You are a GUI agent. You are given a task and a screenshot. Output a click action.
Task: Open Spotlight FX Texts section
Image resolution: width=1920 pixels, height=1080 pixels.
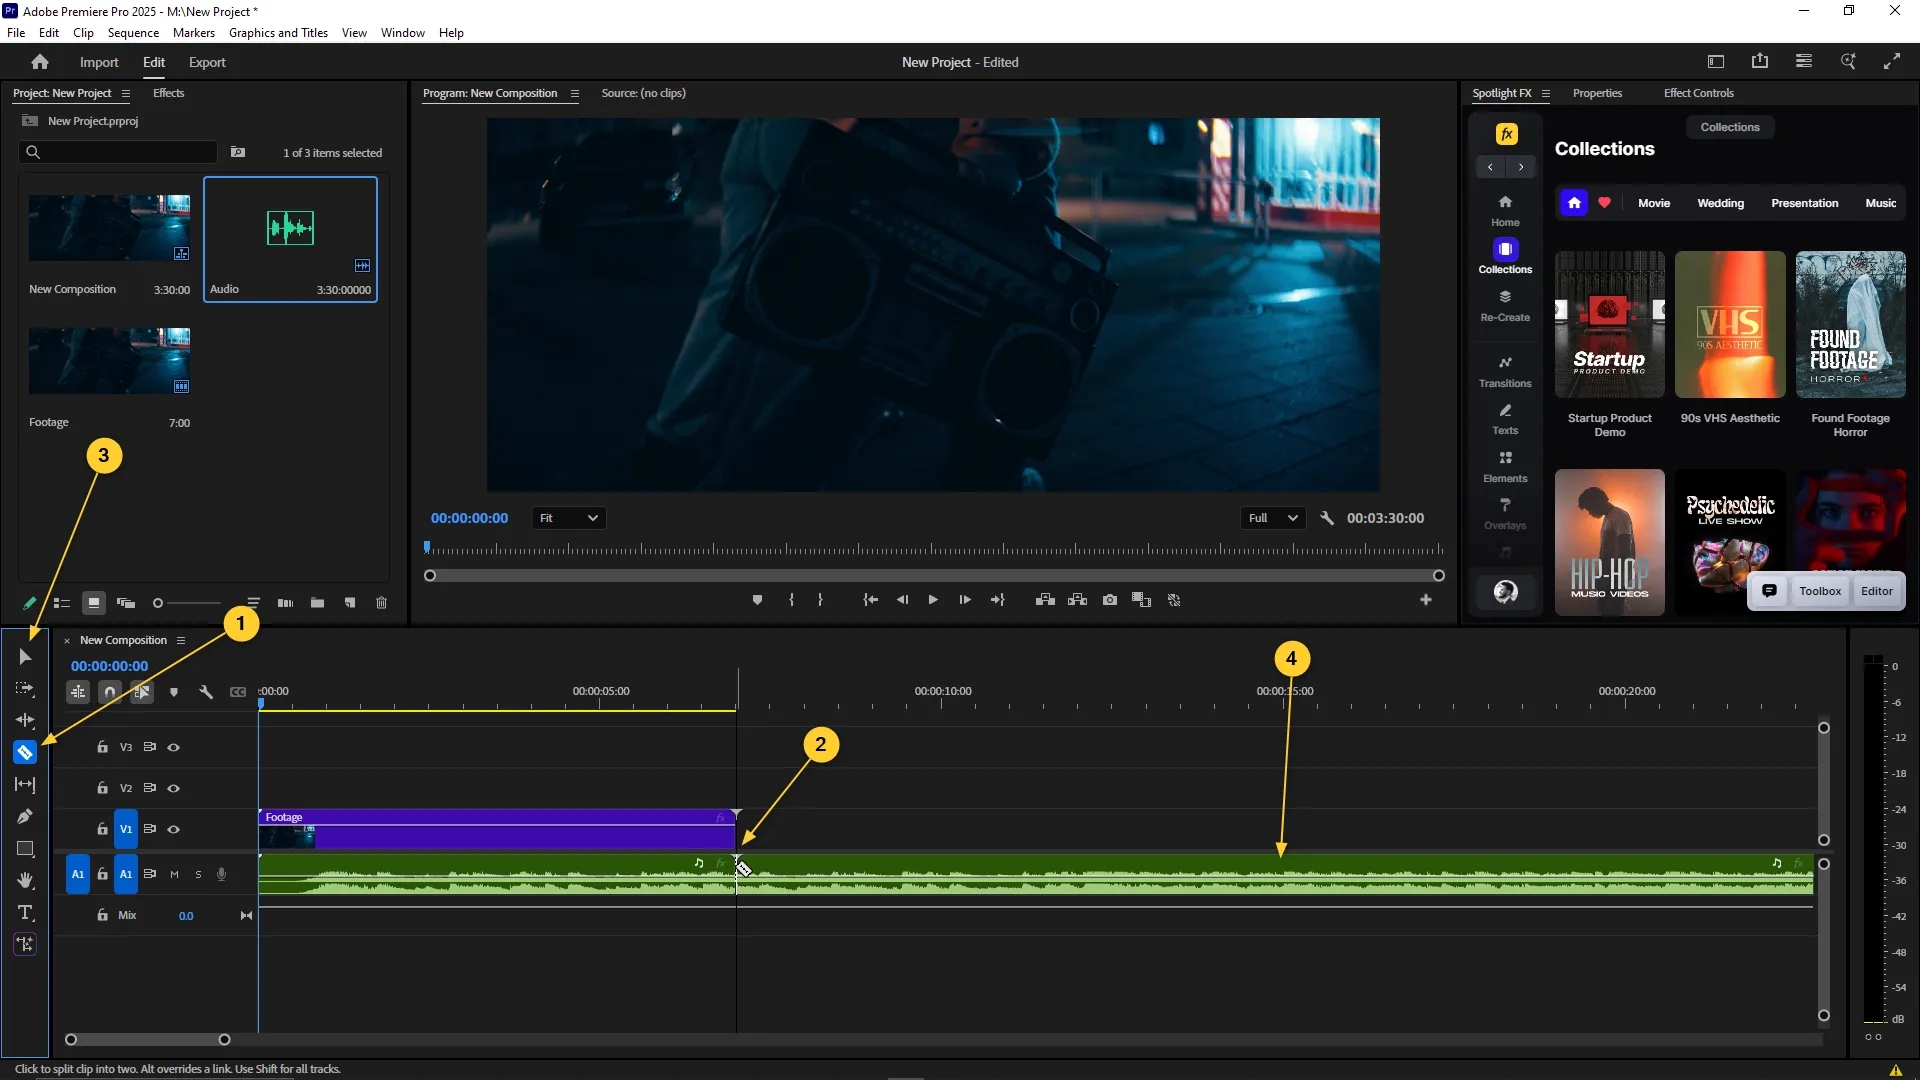coord(1505,419)
